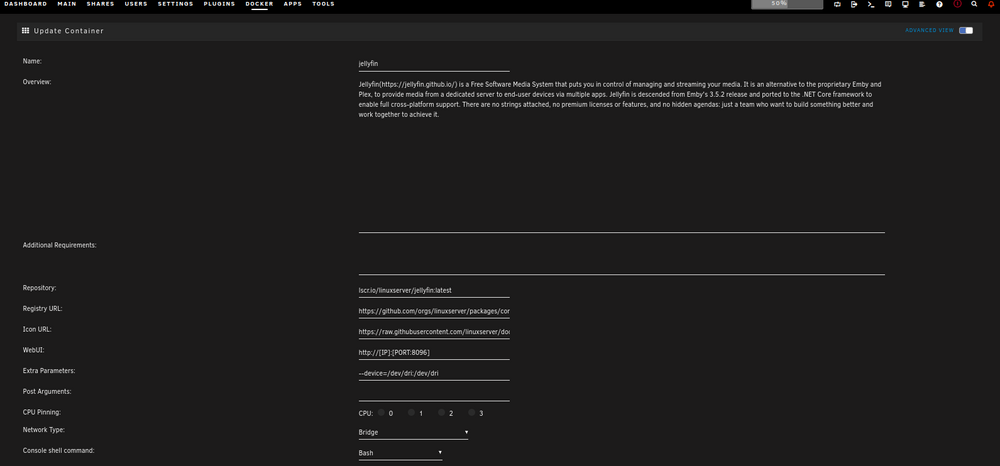
Task: Open the system Info monitor icon
Action: tap(905, 4)
